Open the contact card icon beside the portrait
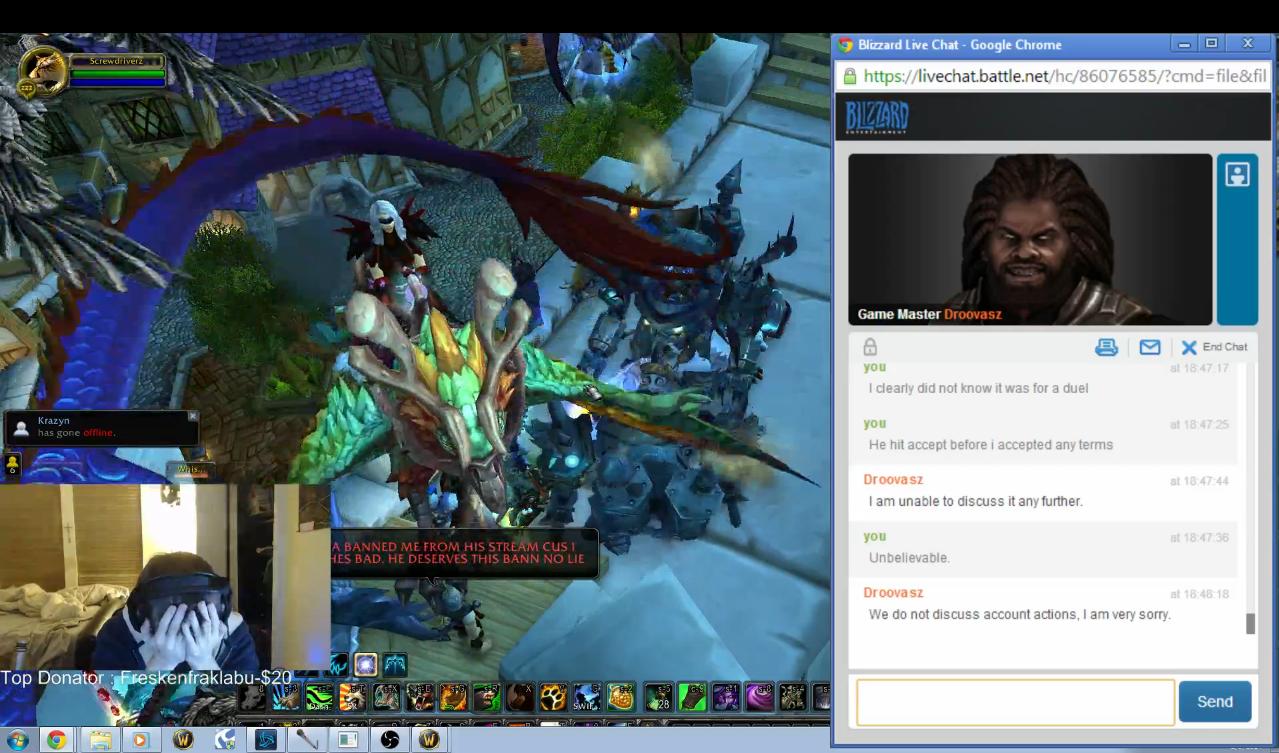Viewport: 1279px width, 753px height. click(1237, 174)
